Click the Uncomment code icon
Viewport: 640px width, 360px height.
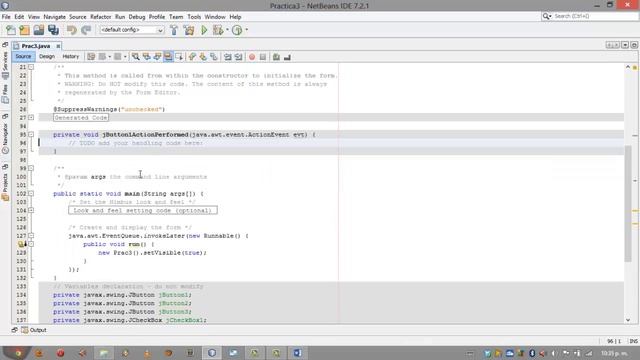287,57
